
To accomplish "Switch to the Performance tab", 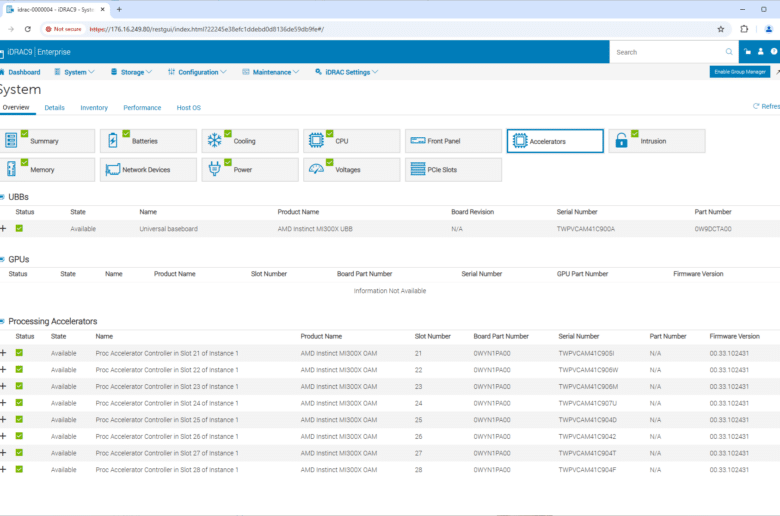I will pyautogui.click(x=142, y=107).
